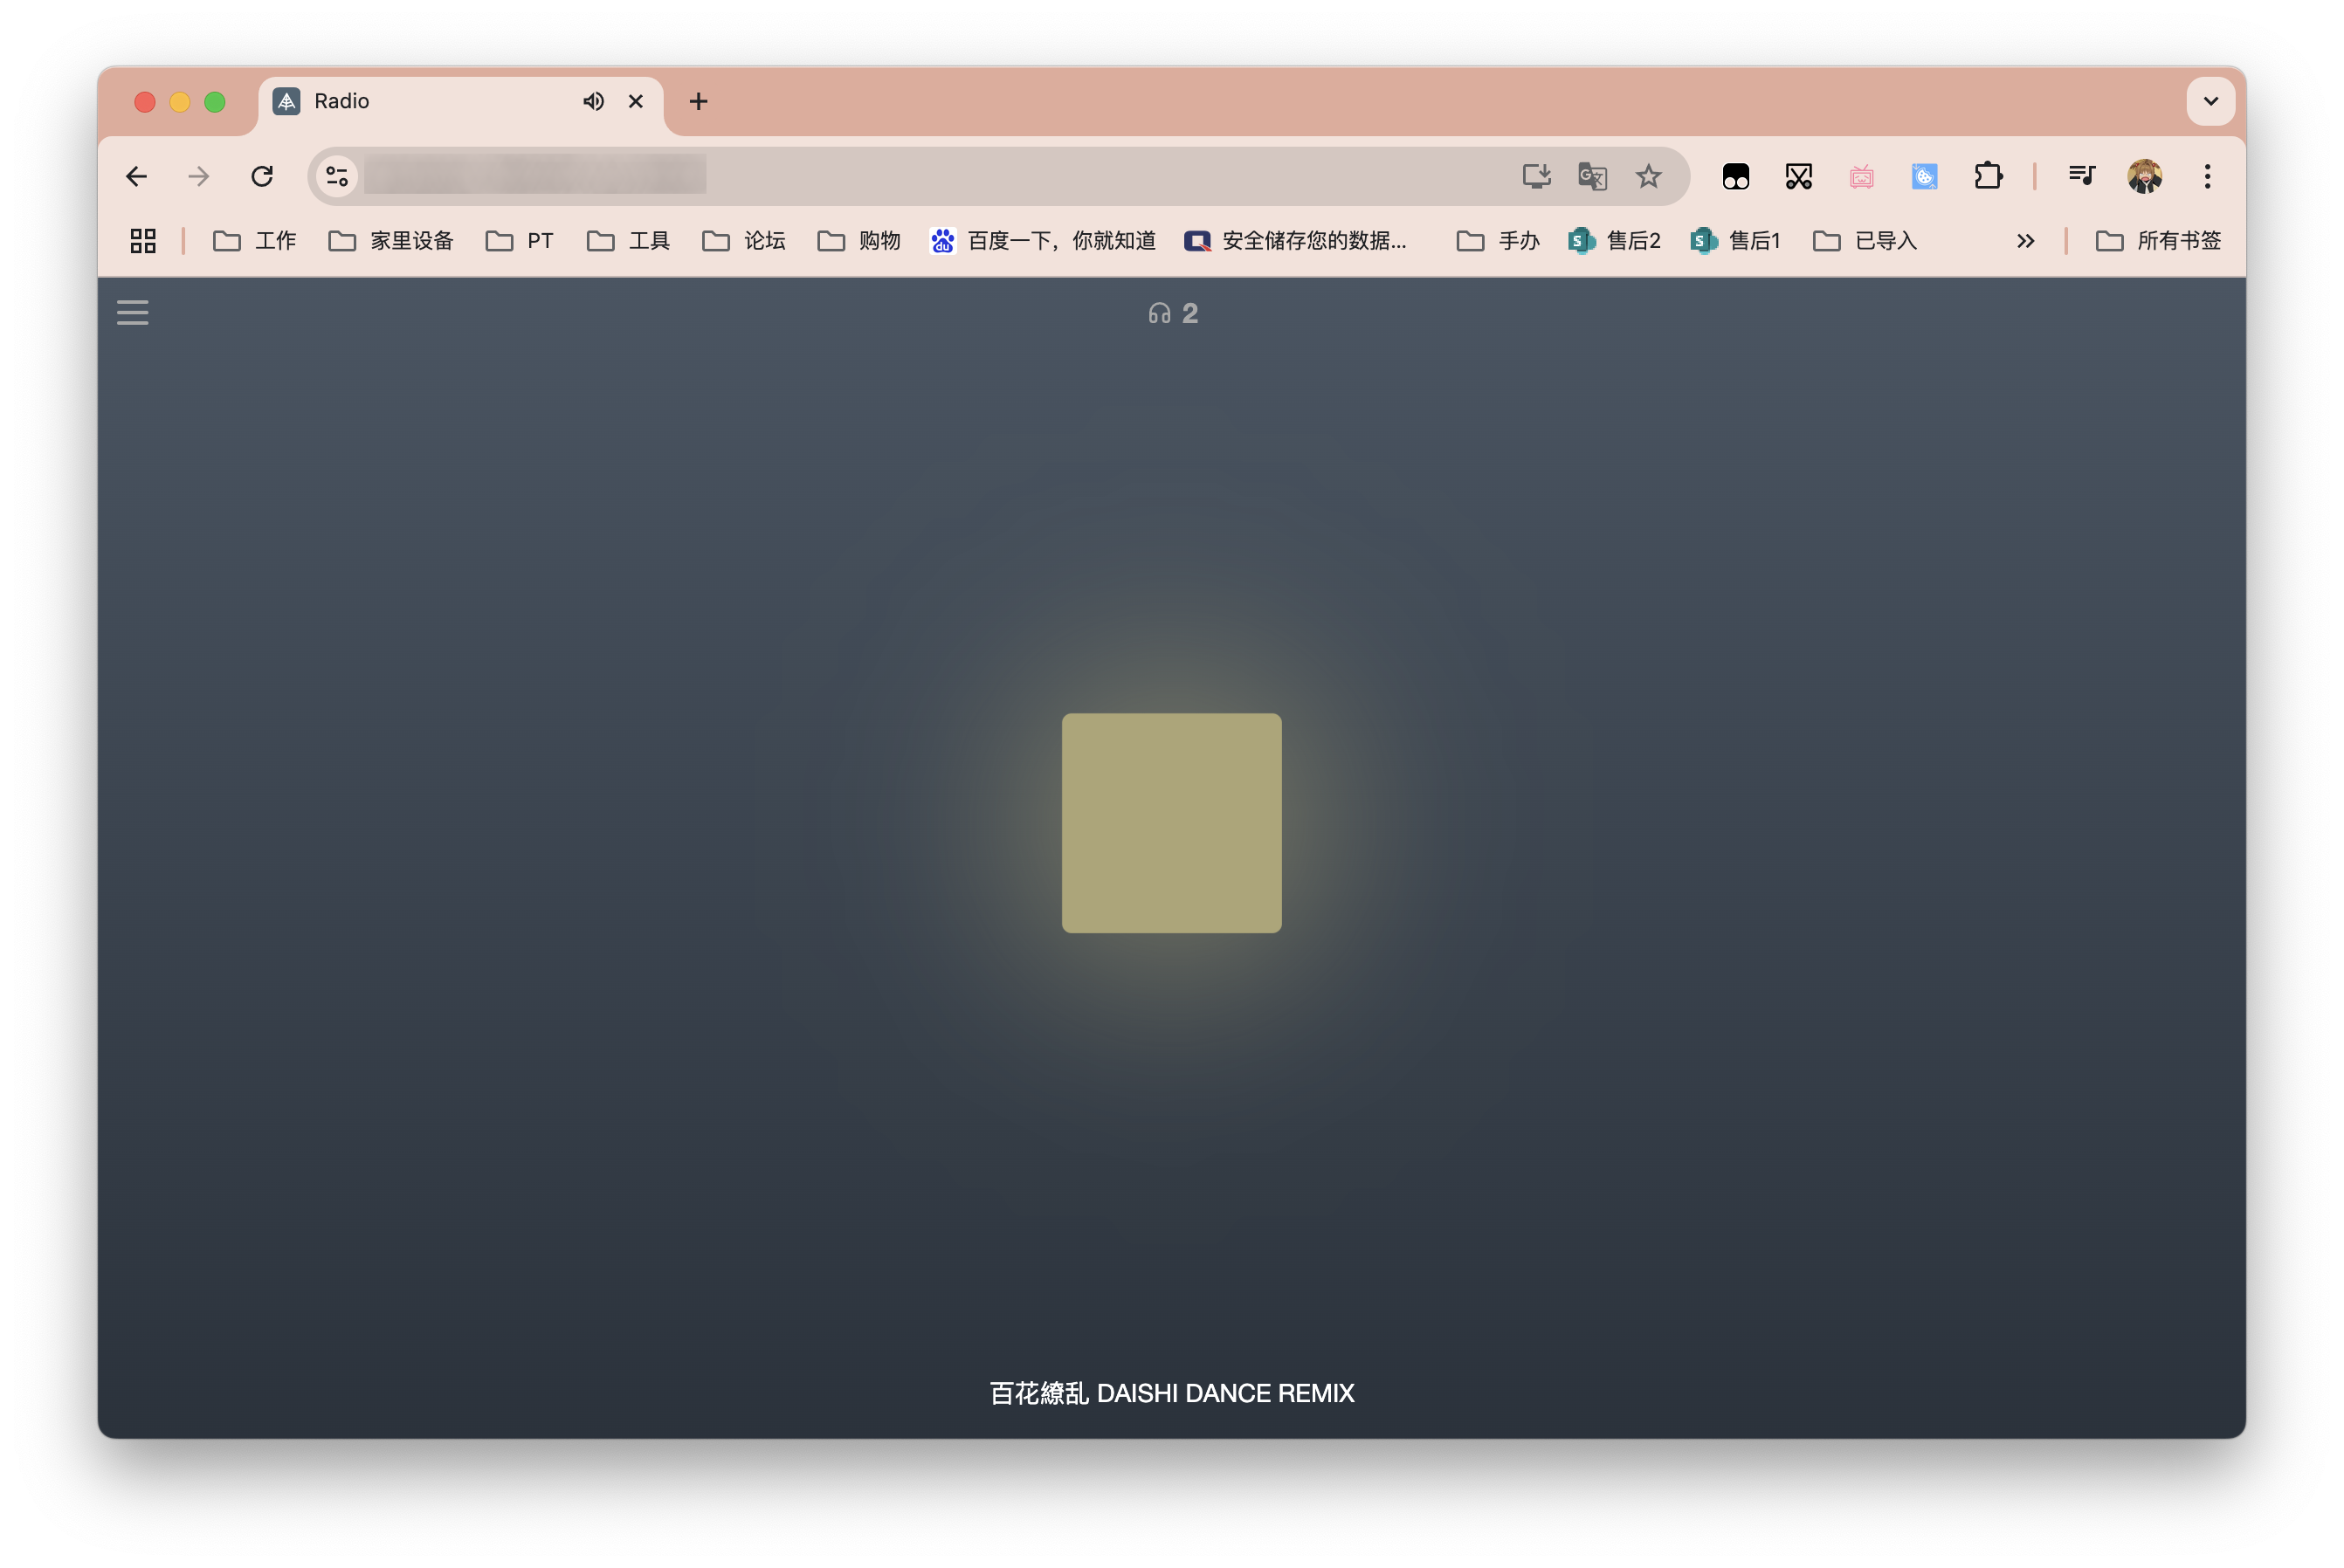Mute the Radio tab audio
The width and height of the screenshot is (2344, 1568).
click(594, 101)
